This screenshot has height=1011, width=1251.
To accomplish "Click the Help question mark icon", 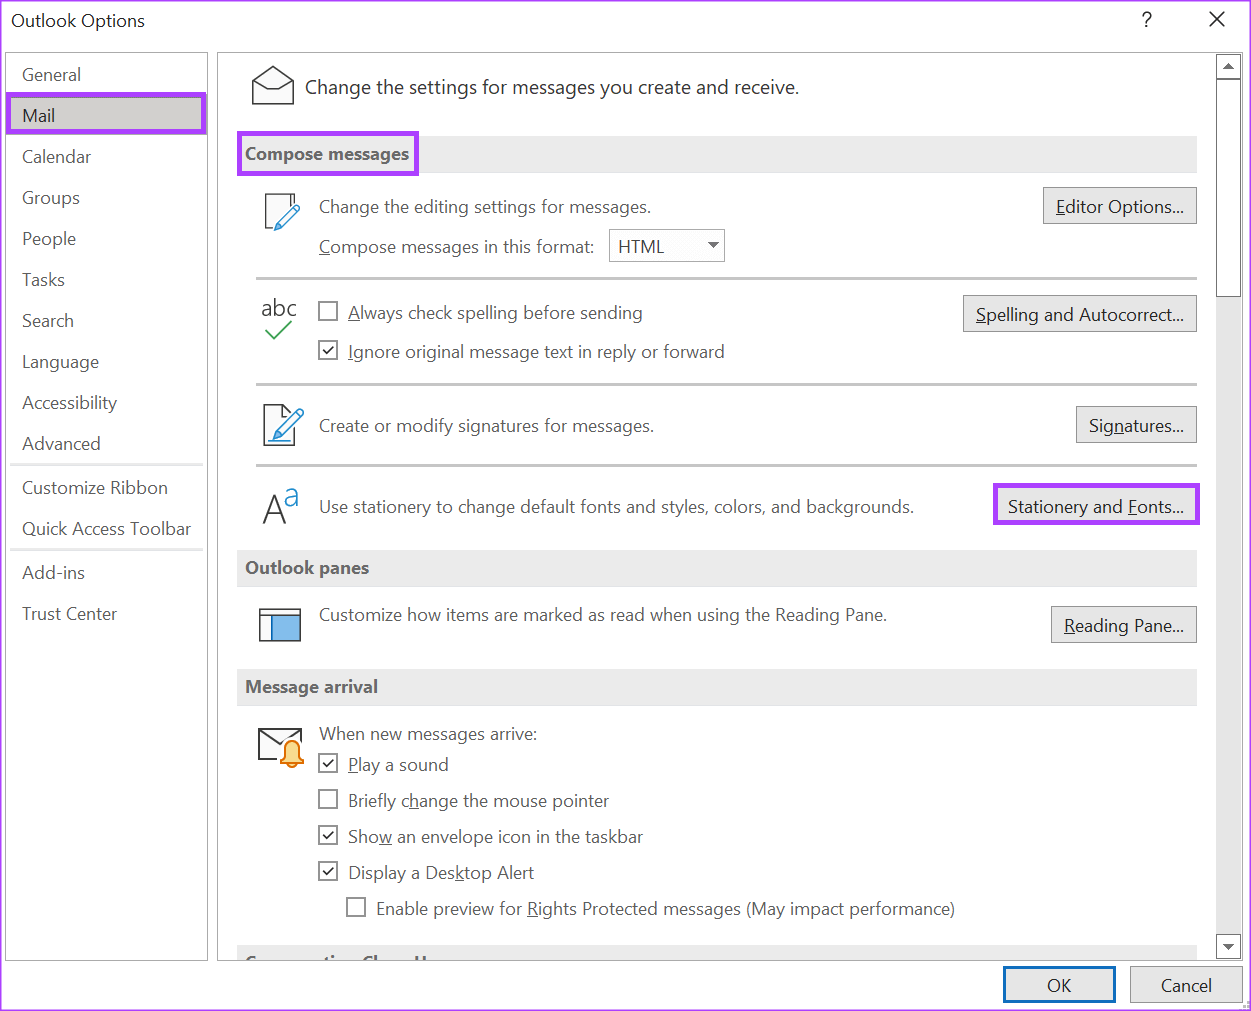I will (1146, 20).
